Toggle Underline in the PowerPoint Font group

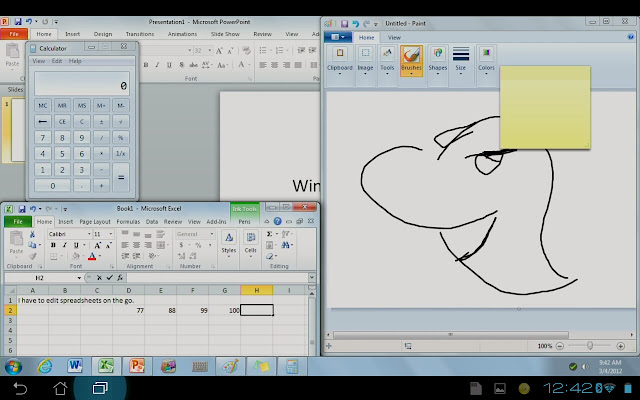[169, 65]
